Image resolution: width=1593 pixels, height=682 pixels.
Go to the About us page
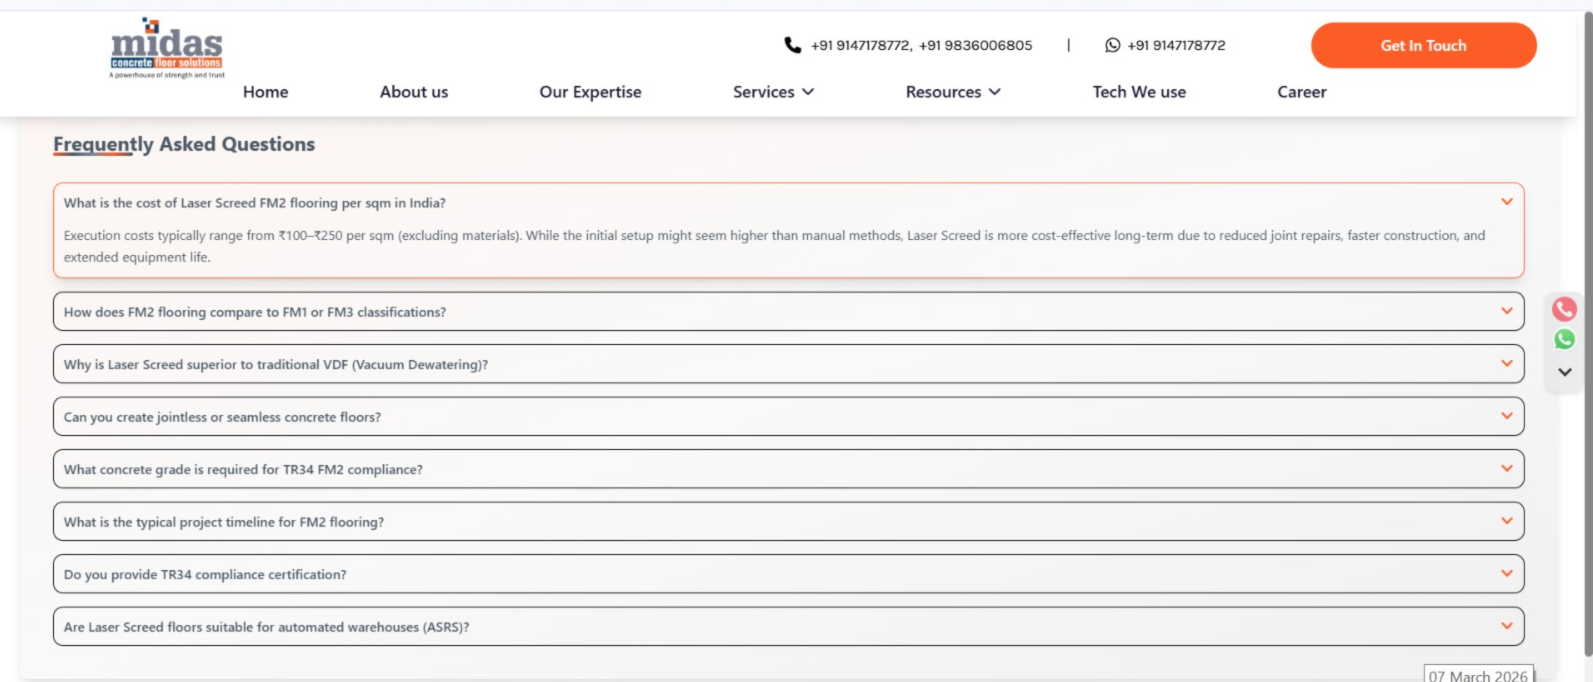pyautogui.click(x=413, y=92)
